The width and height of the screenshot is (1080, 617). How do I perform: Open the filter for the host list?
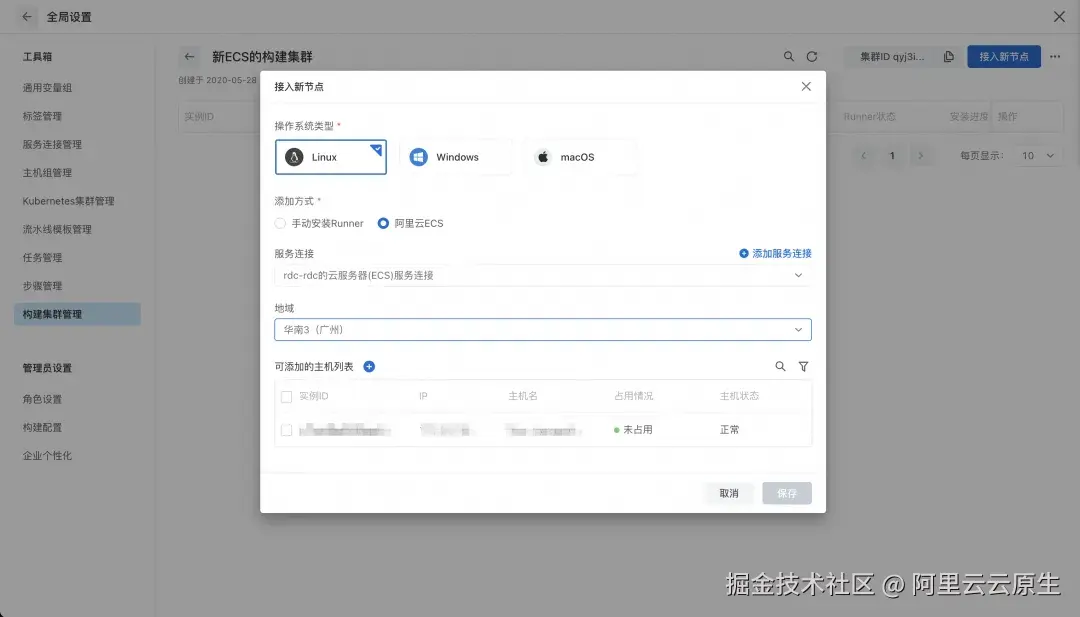[803, 366]
